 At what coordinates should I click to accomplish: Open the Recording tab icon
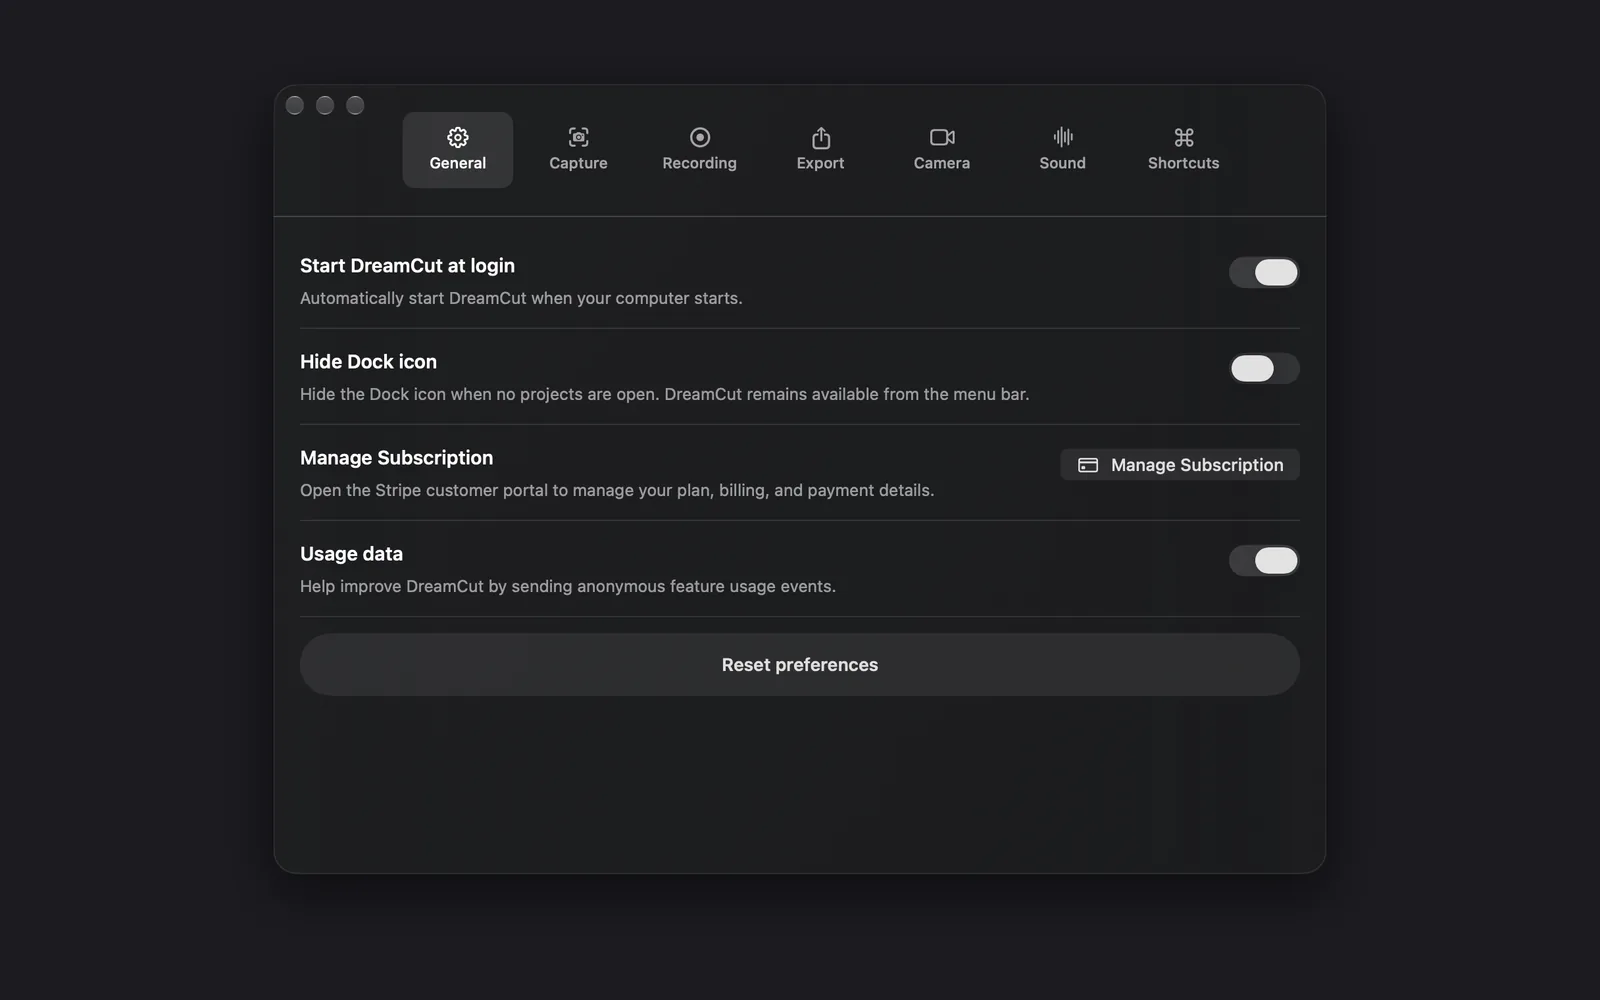click(x=700, y=137)
